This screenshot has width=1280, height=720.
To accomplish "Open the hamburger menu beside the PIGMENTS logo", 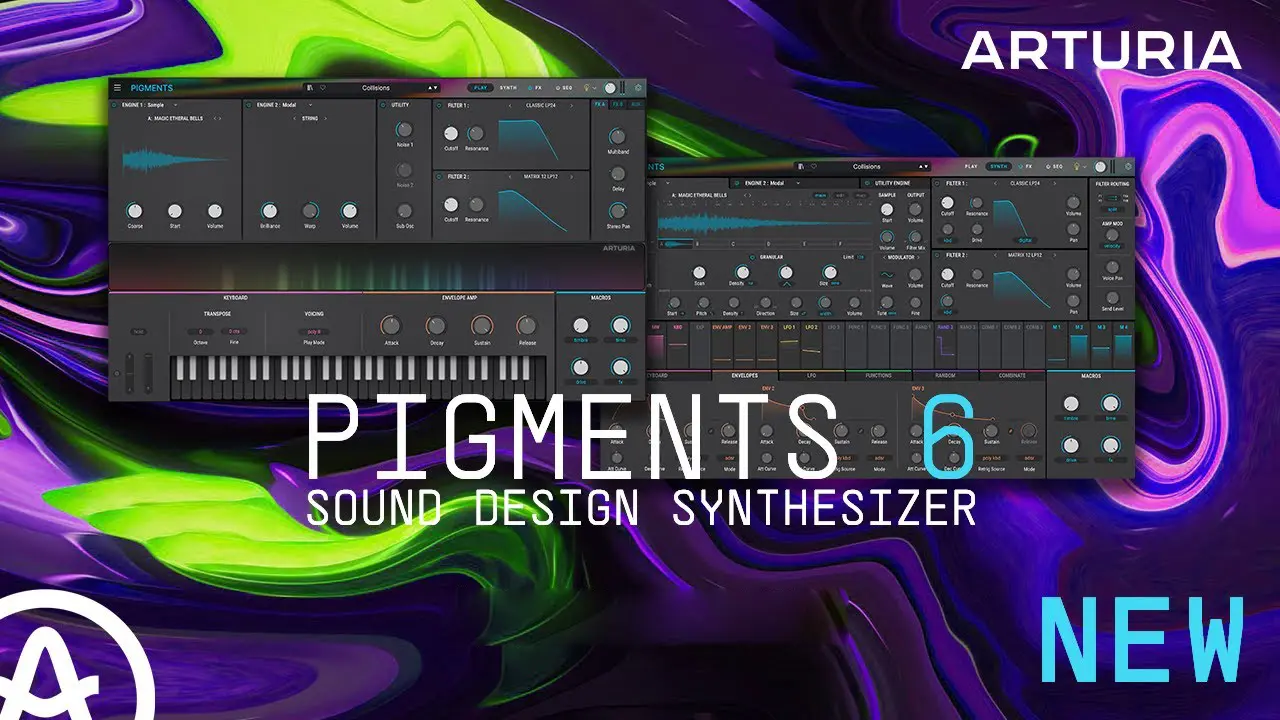I will click(x=117, y=88).
